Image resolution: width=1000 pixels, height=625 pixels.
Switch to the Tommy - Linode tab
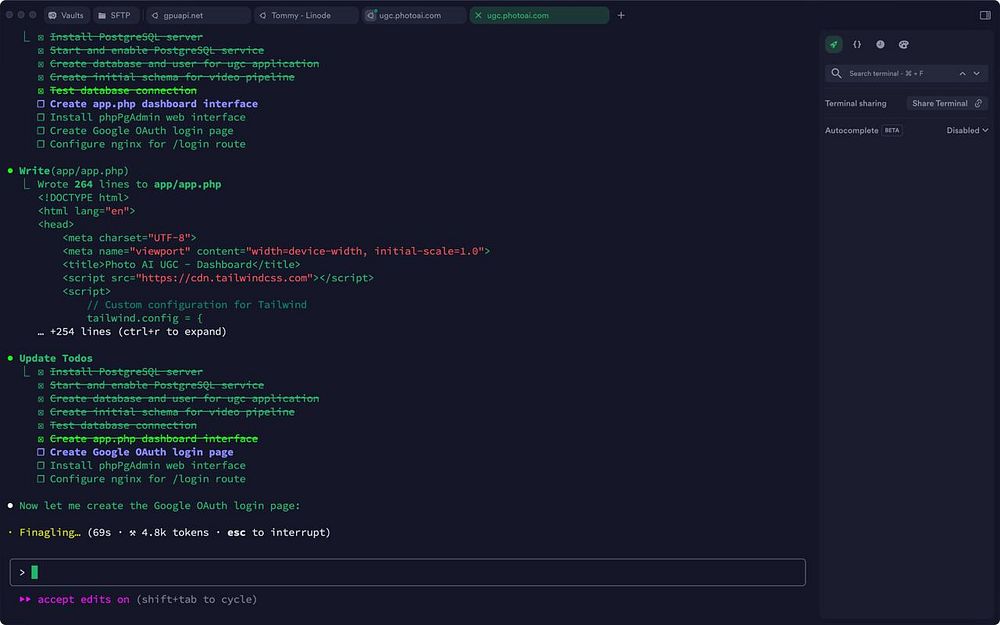pyautogui.click(x=307, y=15)
